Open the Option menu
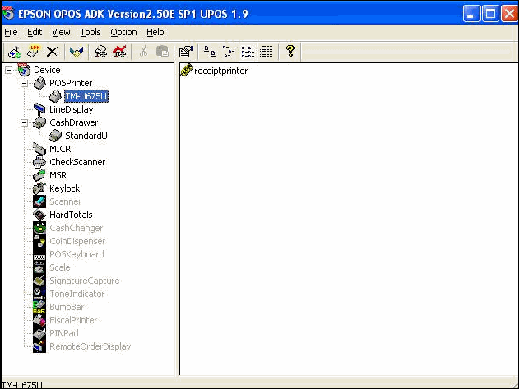 click(124, 32)
